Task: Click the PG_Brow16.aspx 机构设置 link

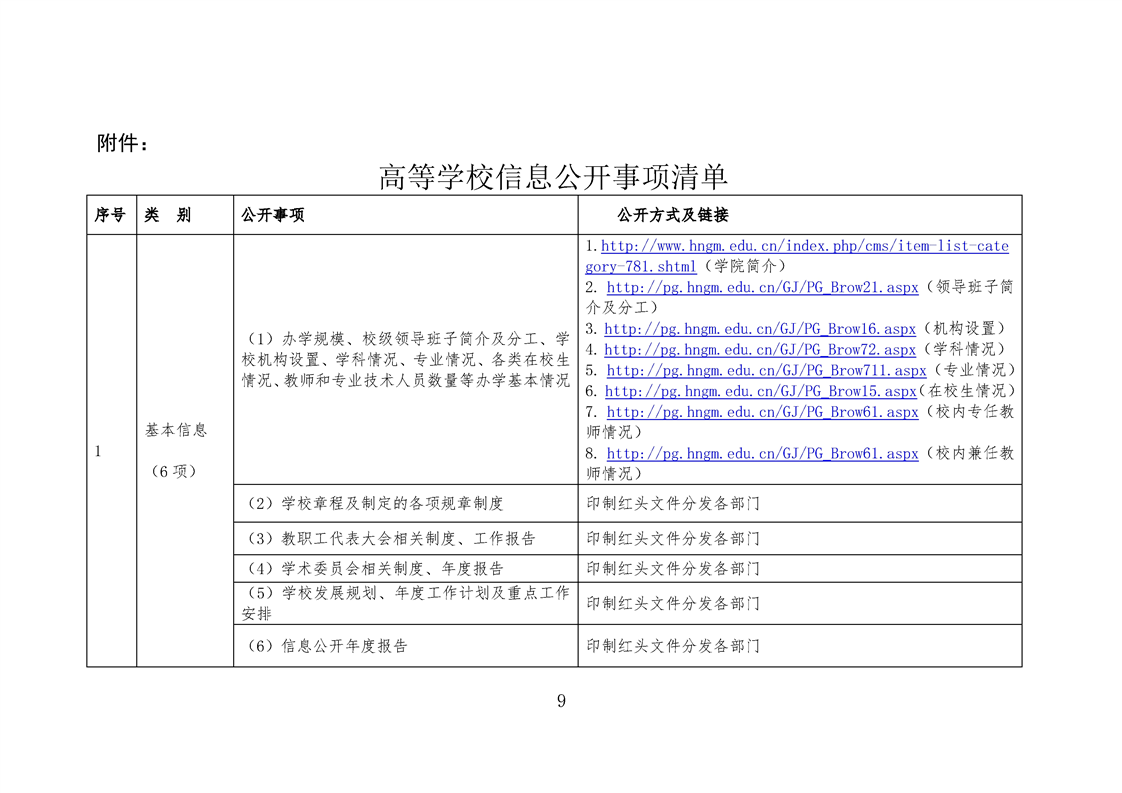Action: 759,329
